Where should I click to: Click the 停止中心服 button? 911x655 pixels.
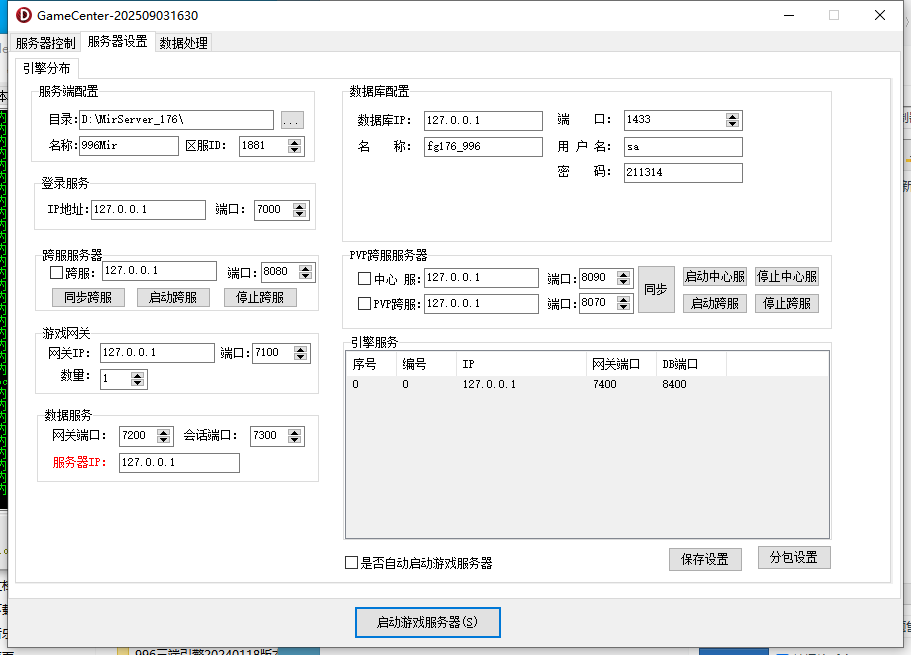787,277
